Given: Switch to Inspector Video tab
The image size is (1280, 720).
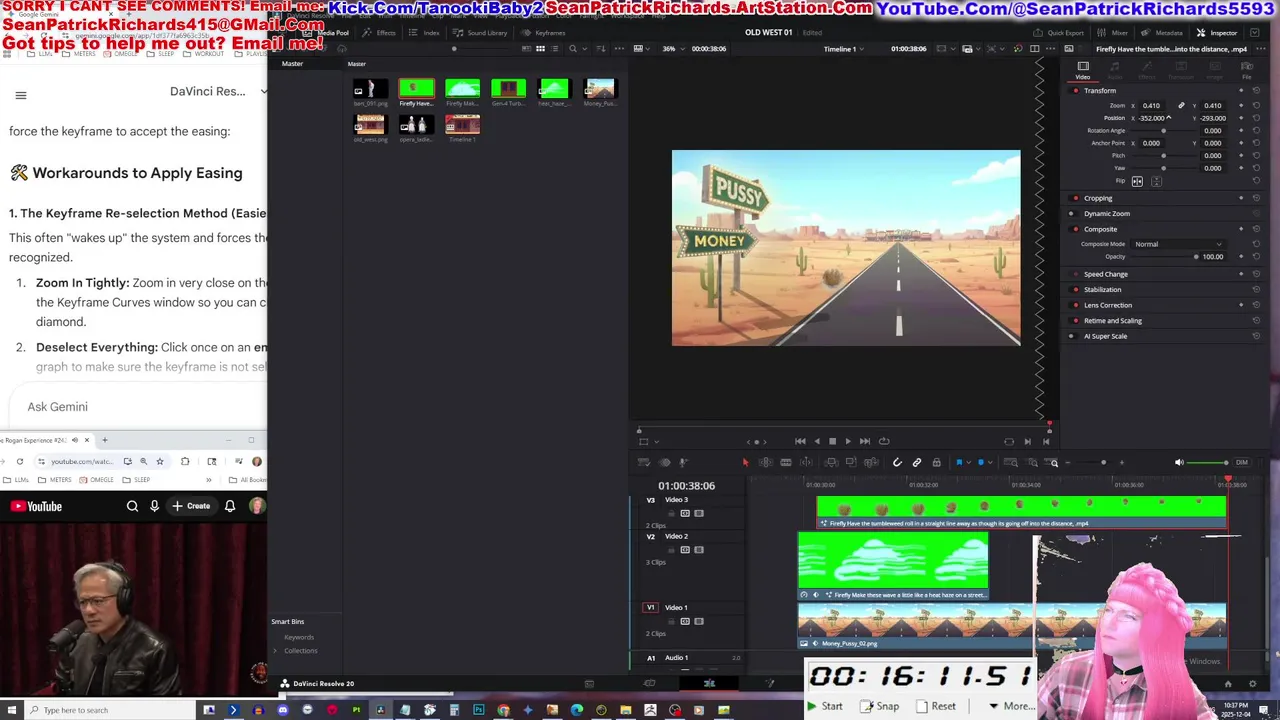Looking at the screenshot, I should coord(1083,71).
